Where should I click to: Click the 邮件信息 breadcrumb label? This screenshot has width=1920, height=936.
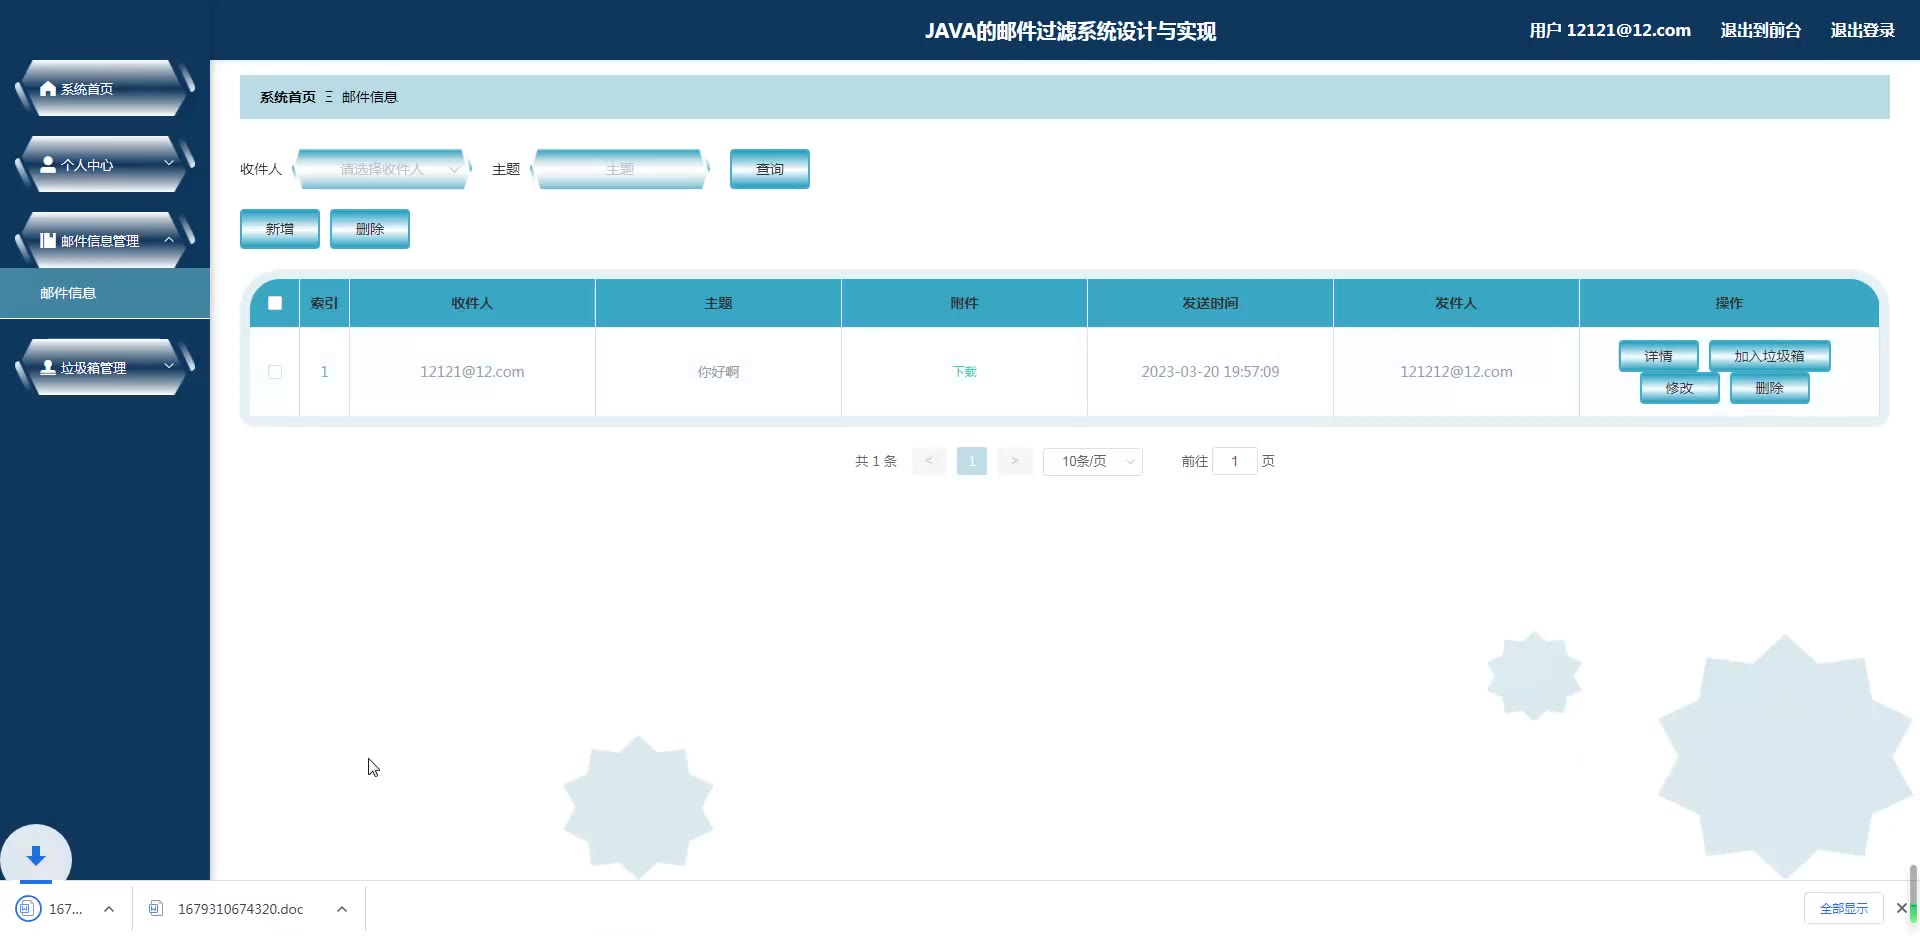[370, 97]
